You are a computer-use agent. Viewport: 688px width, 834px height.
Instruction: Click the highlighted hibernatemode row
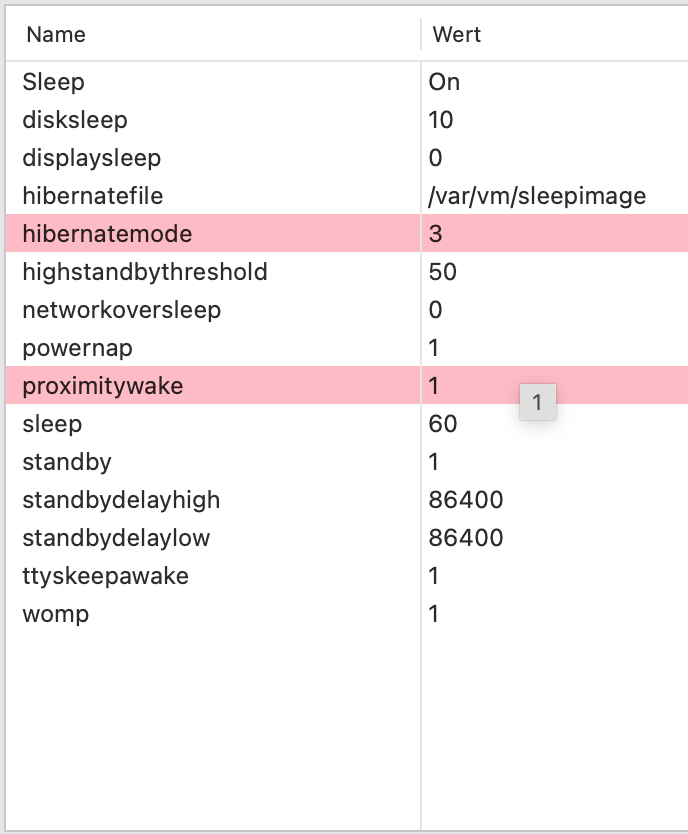coord(107,234)
